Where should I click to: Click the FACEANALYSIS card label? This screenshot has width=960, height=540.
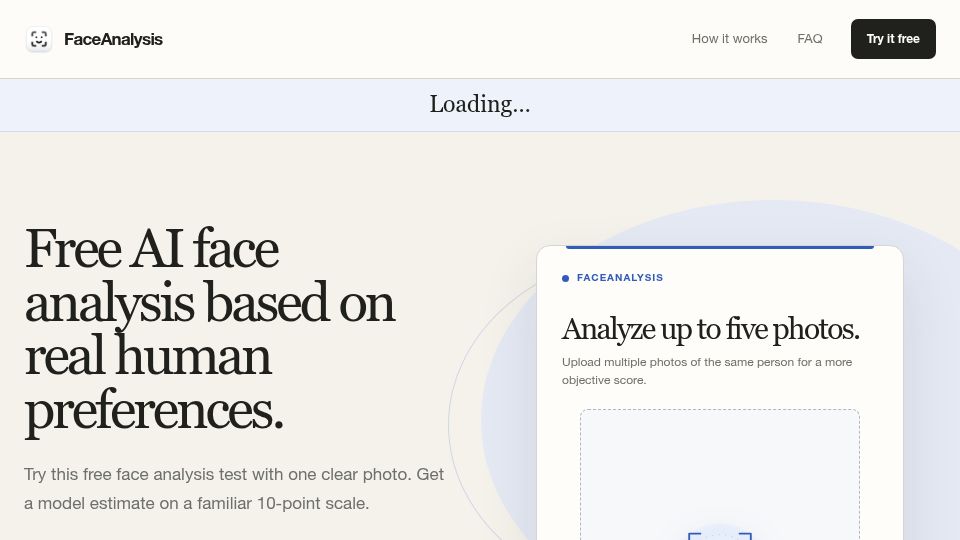click(x=620, y=277)
